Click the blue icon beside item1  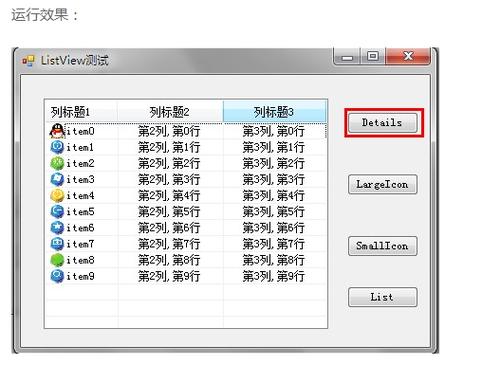(57, 147)
